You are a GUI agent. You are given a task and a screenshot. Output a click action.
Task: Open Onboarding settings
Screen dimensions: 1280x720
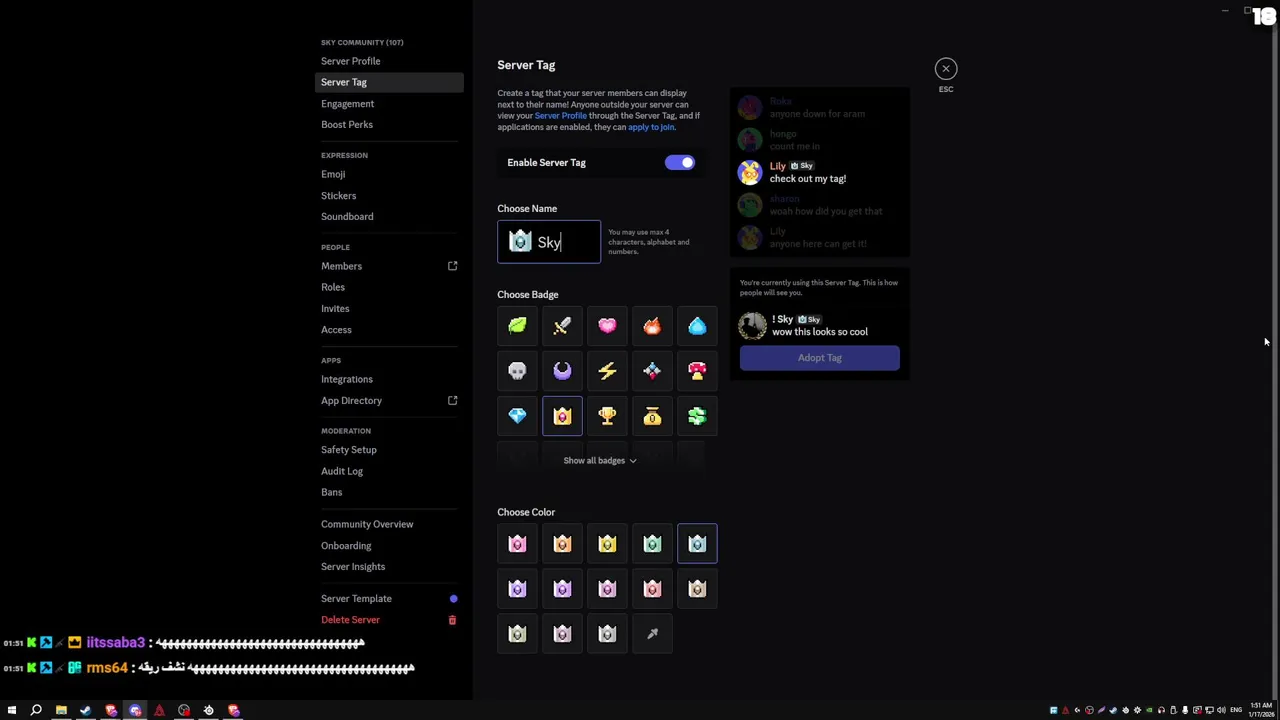coord(389,546)
